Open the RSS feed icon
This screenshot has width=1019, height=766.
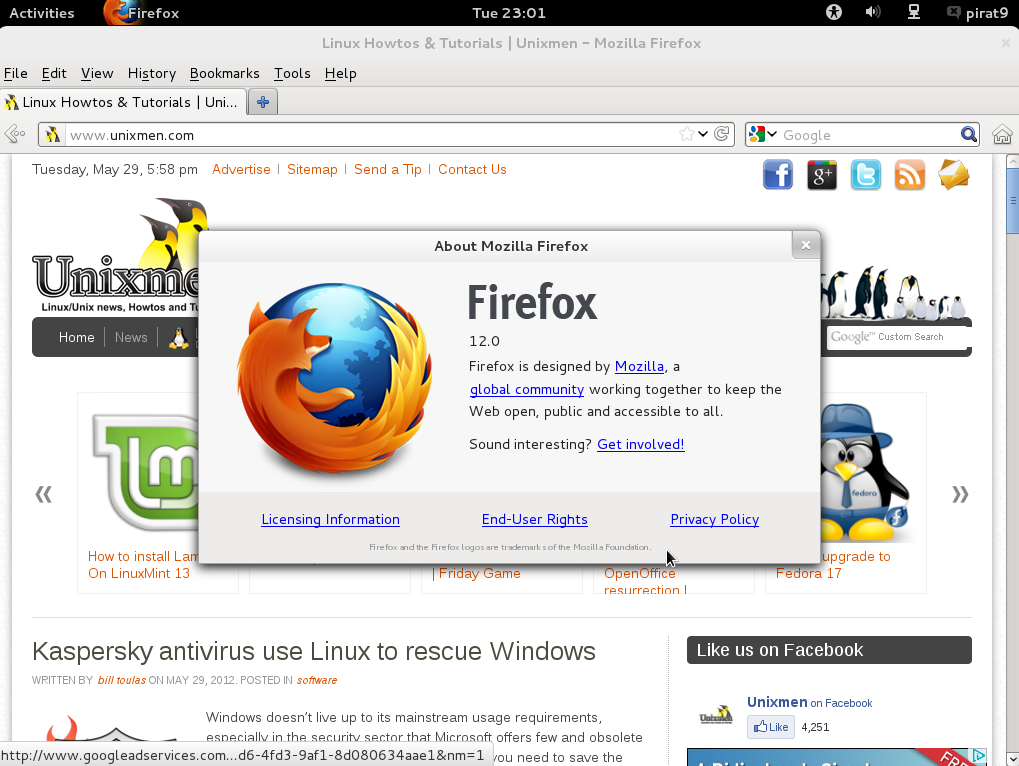910,175
